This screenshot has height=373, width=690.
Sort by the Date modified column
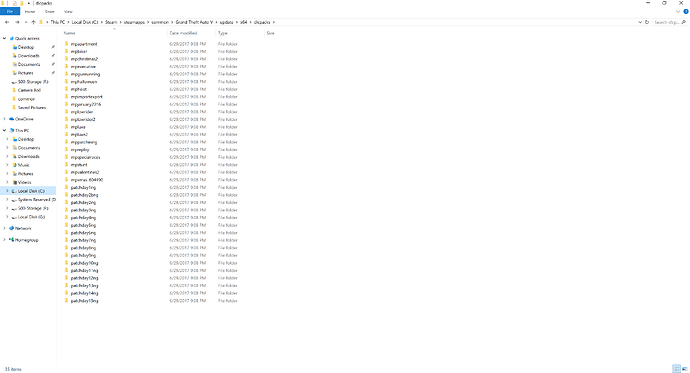coord(184,33)
